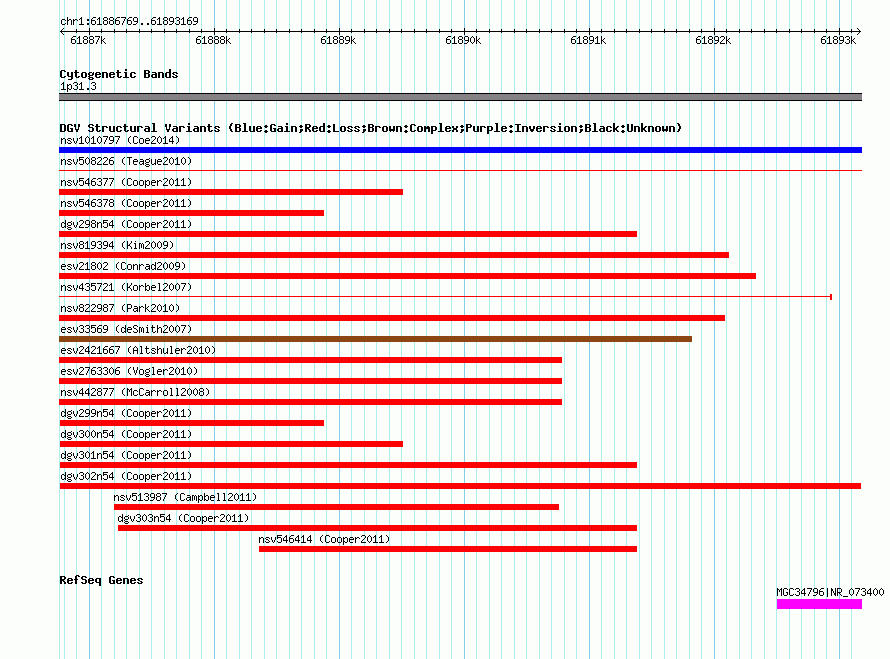Click the red bar under nsv513987

(x=336, y=507)
